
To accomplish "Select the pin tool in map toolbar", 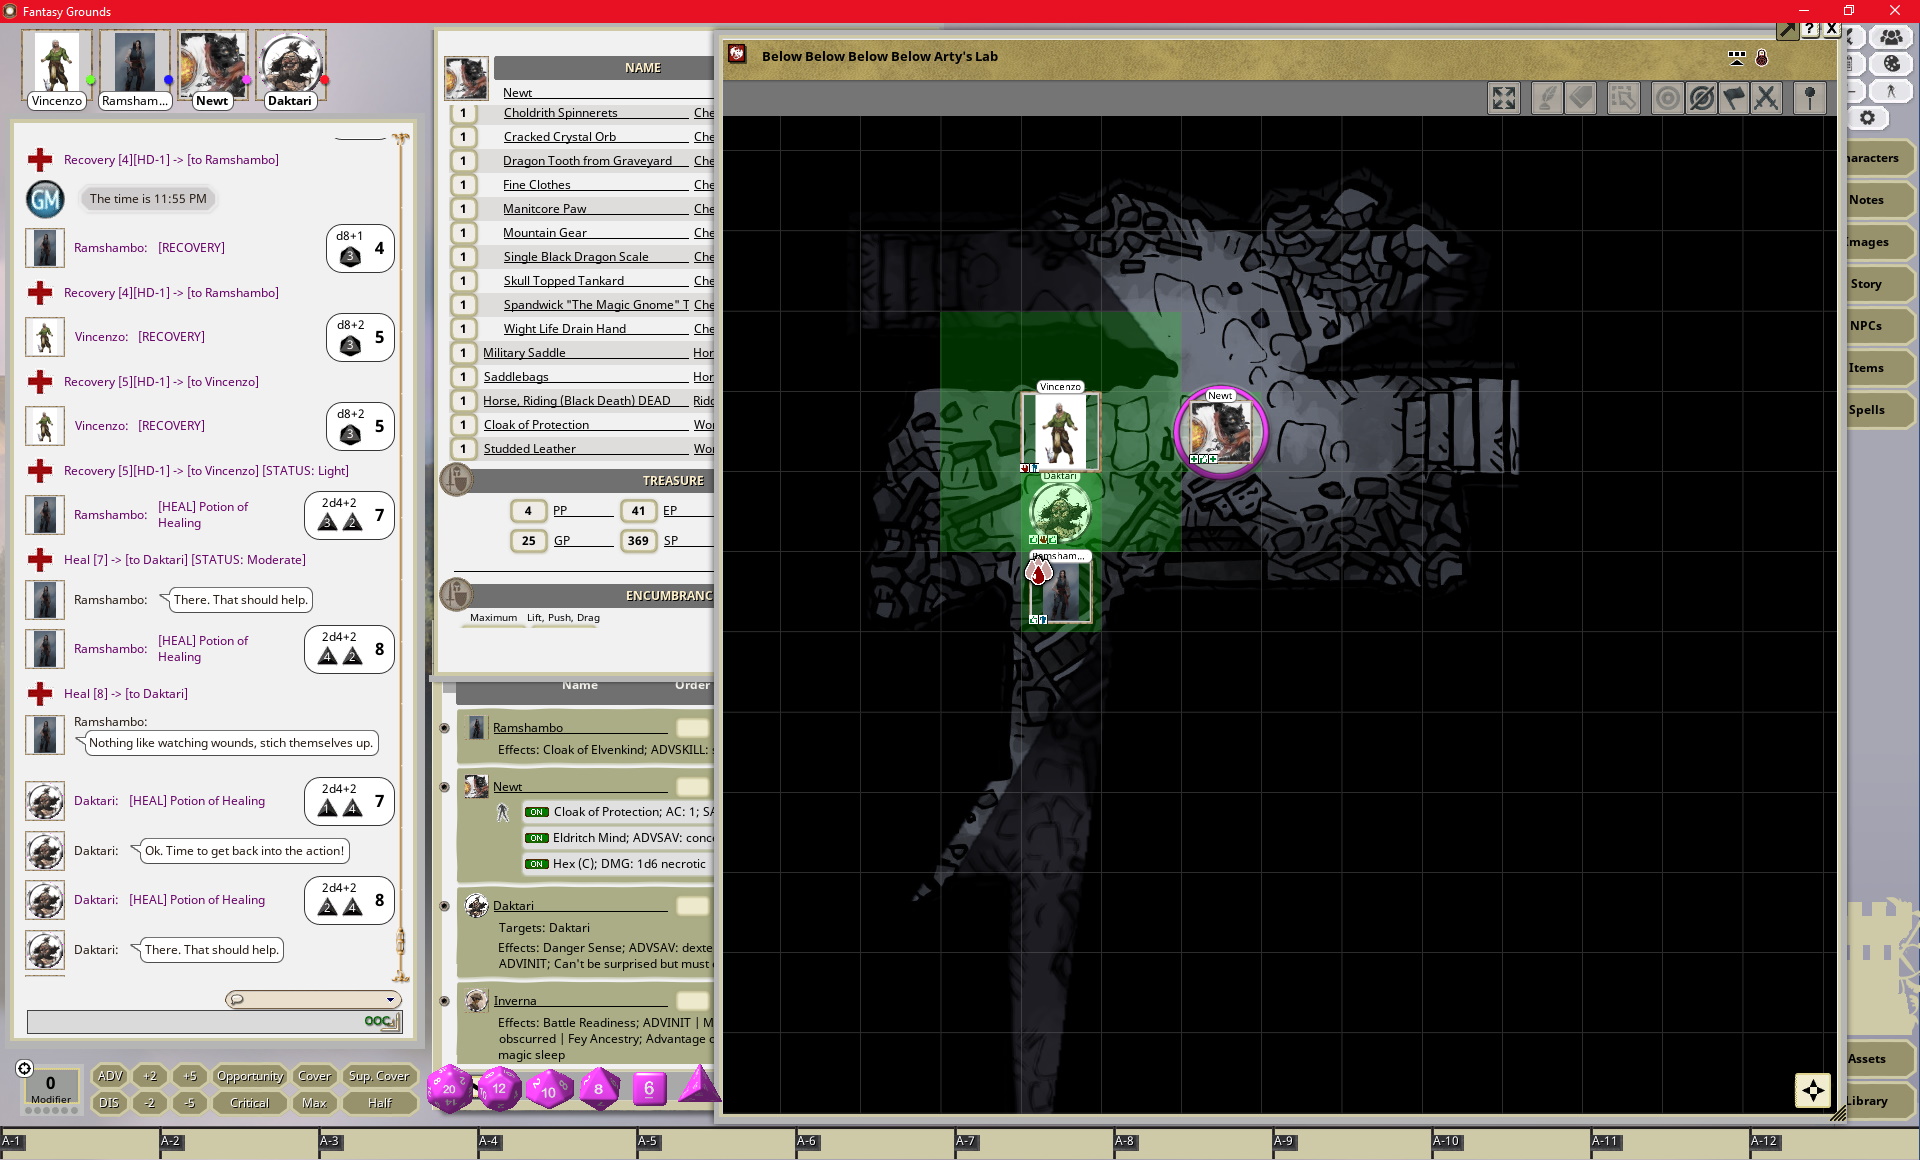I will pos(1809,98).
